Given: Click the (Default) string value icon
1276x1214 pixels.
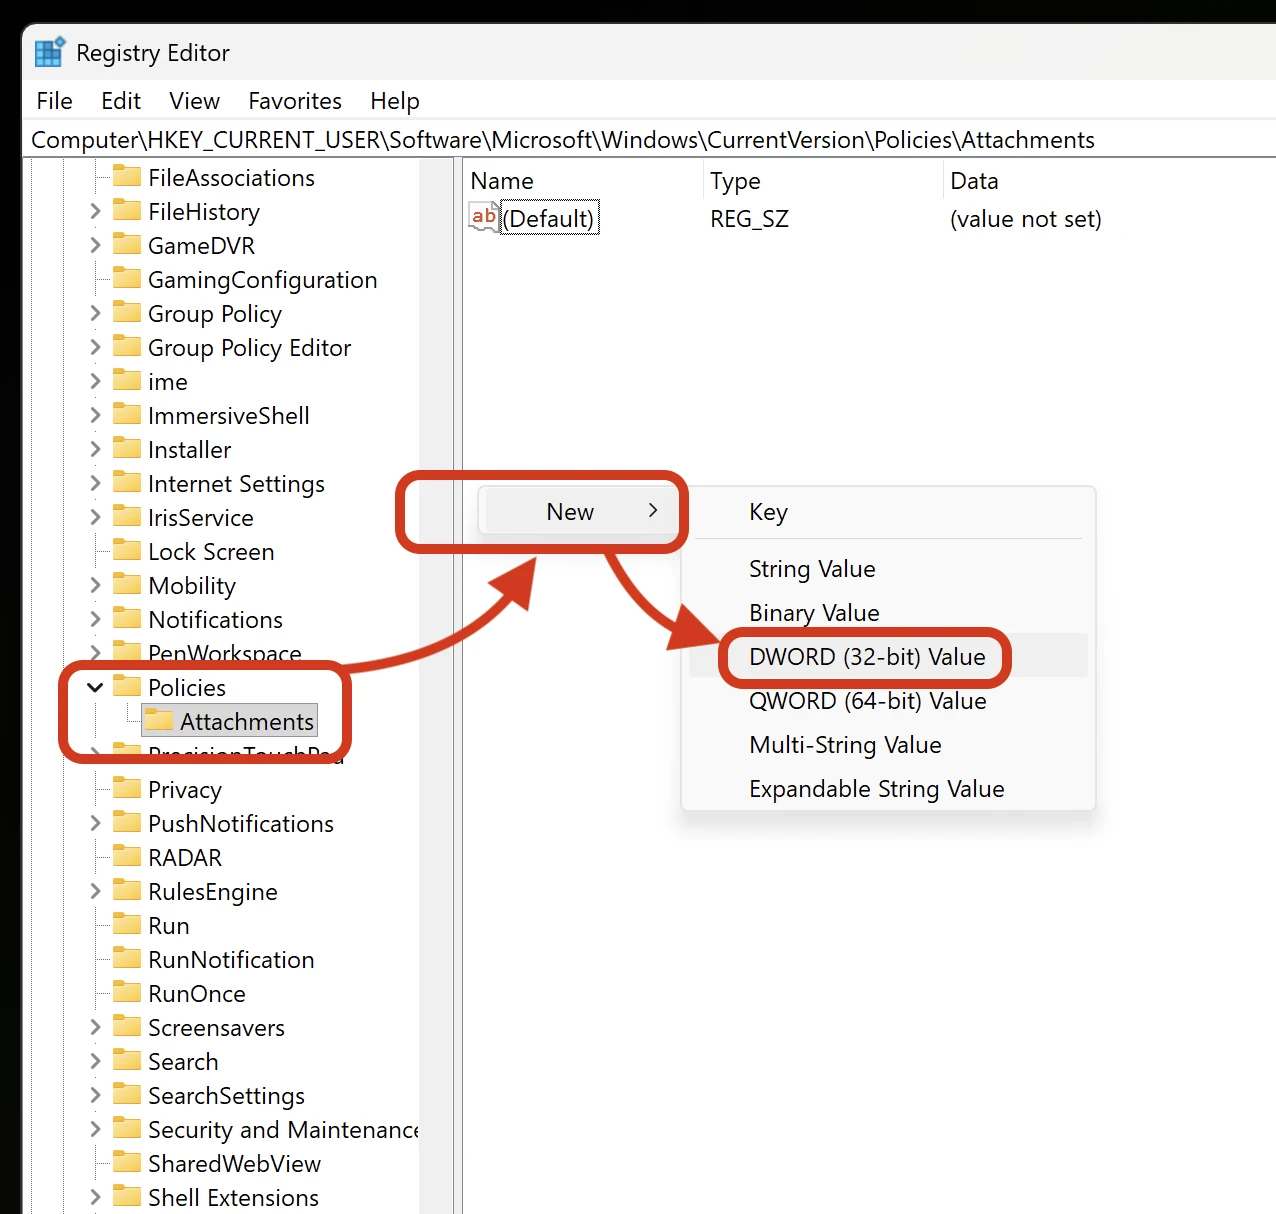Looking at the screenshot, I should 484,218.
